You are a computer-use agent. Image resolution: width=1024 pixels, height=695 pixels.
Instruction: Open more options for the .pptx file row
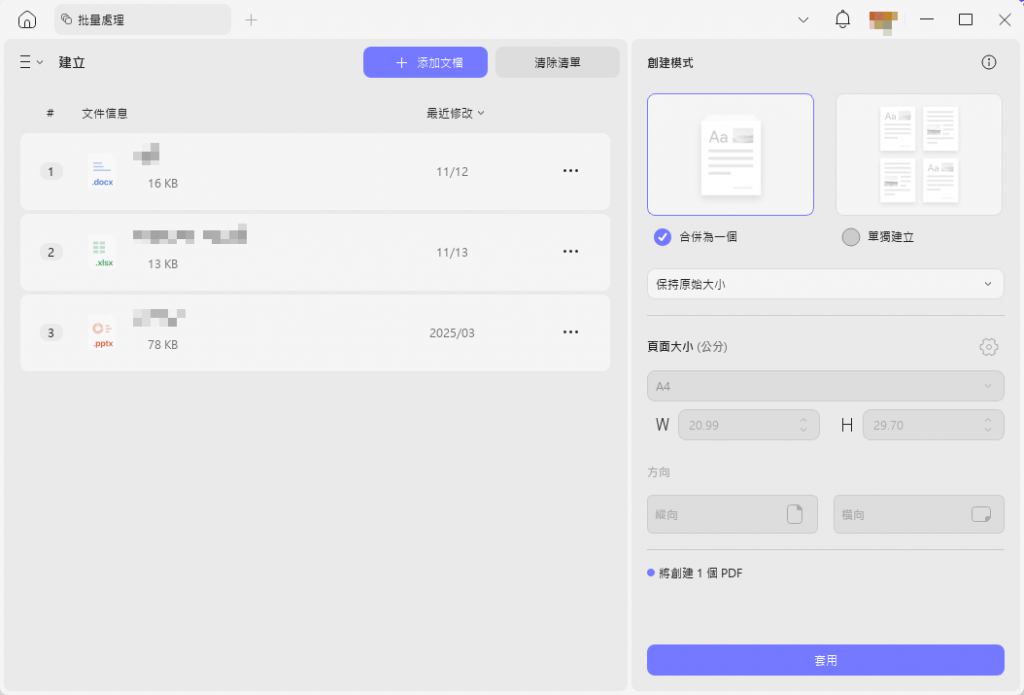(x=571, y=332)
